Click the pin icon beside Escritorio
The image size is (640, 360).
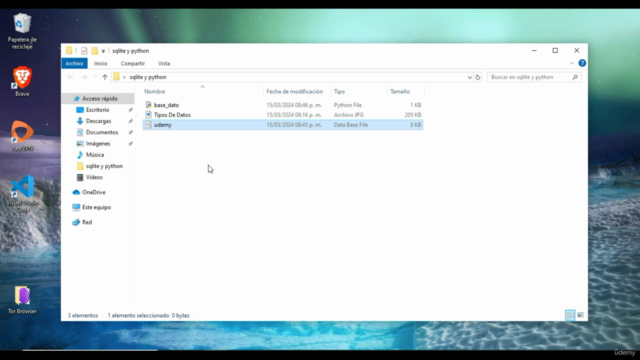pos(131,110)
